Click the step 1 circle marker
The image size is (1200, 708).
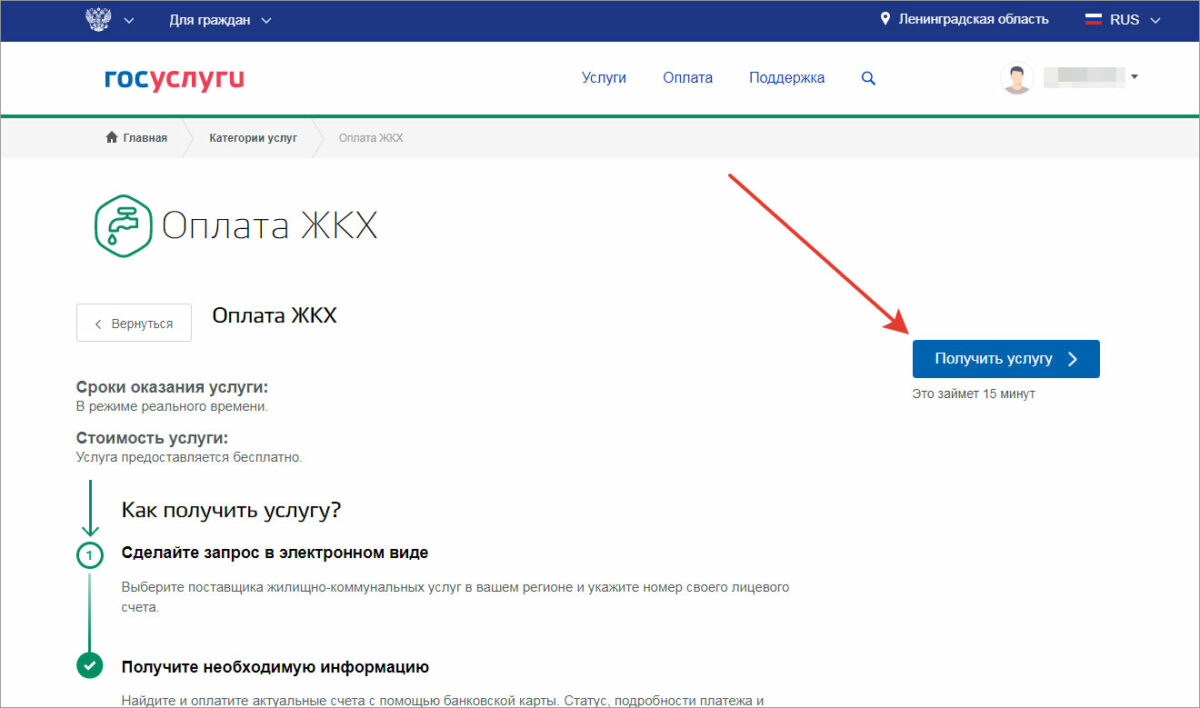(90, 554)
